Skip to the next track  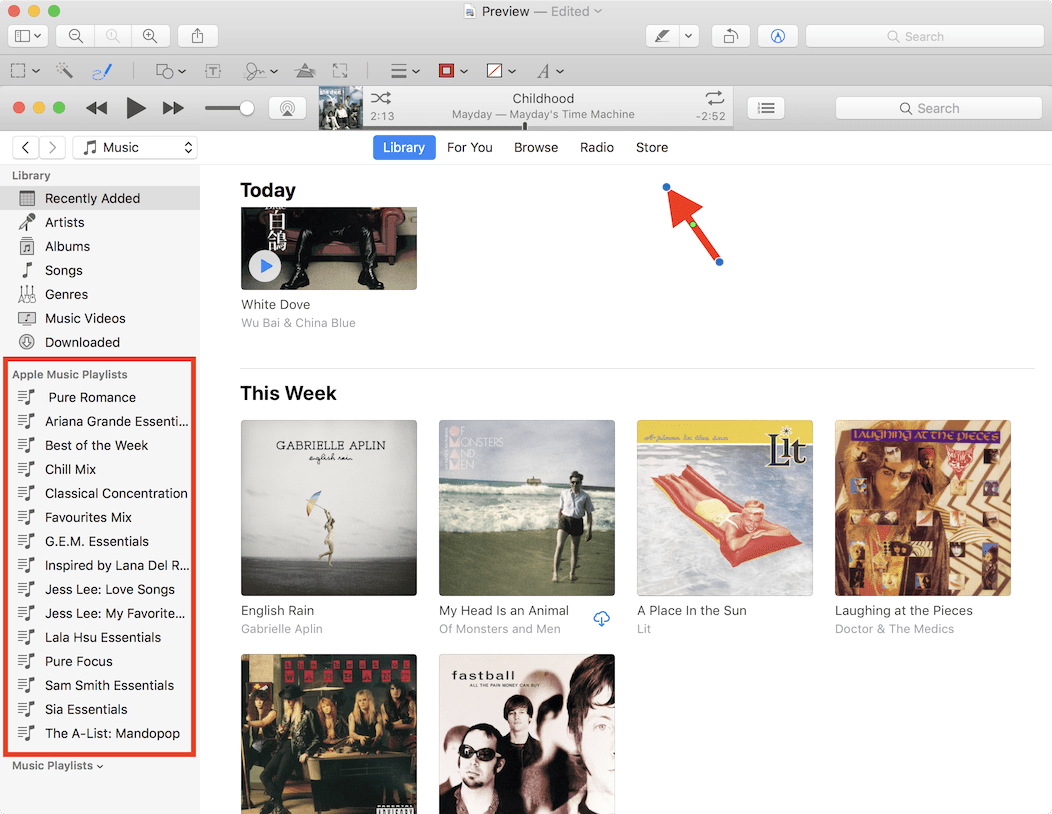tap(173, 108)
